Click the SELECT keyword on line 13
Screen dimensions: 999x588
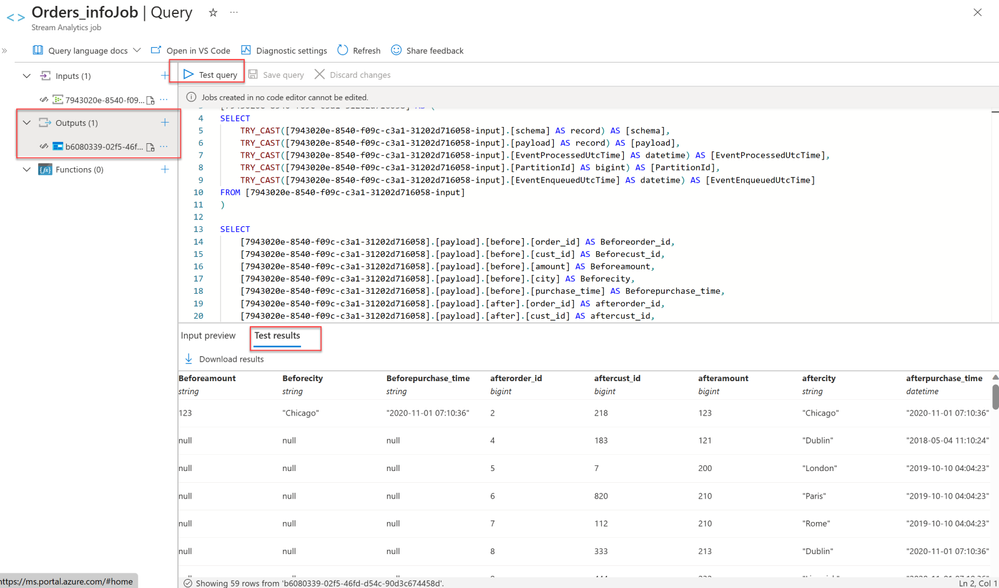[x=235, y=229]
